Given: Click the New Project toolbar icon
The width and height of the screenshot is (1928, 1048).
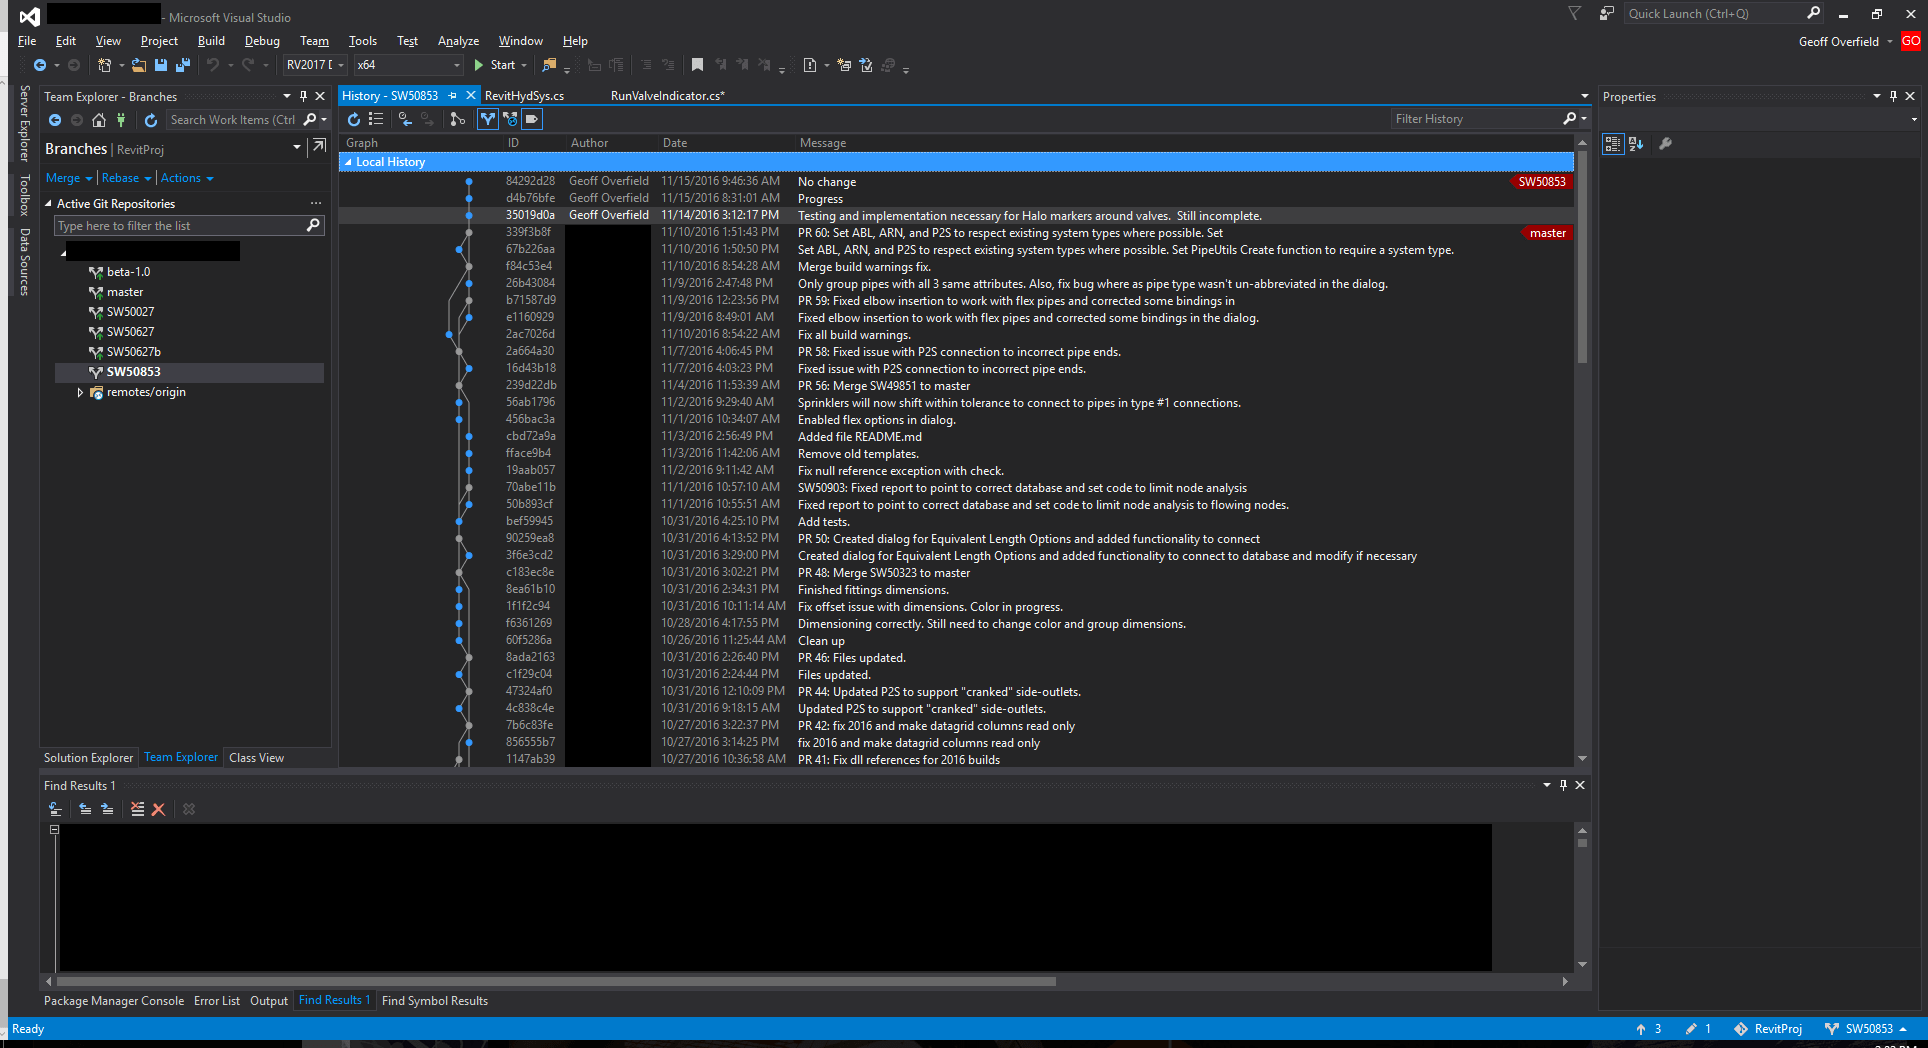Looking at the screenshot, I should click(x=104, y=65).
